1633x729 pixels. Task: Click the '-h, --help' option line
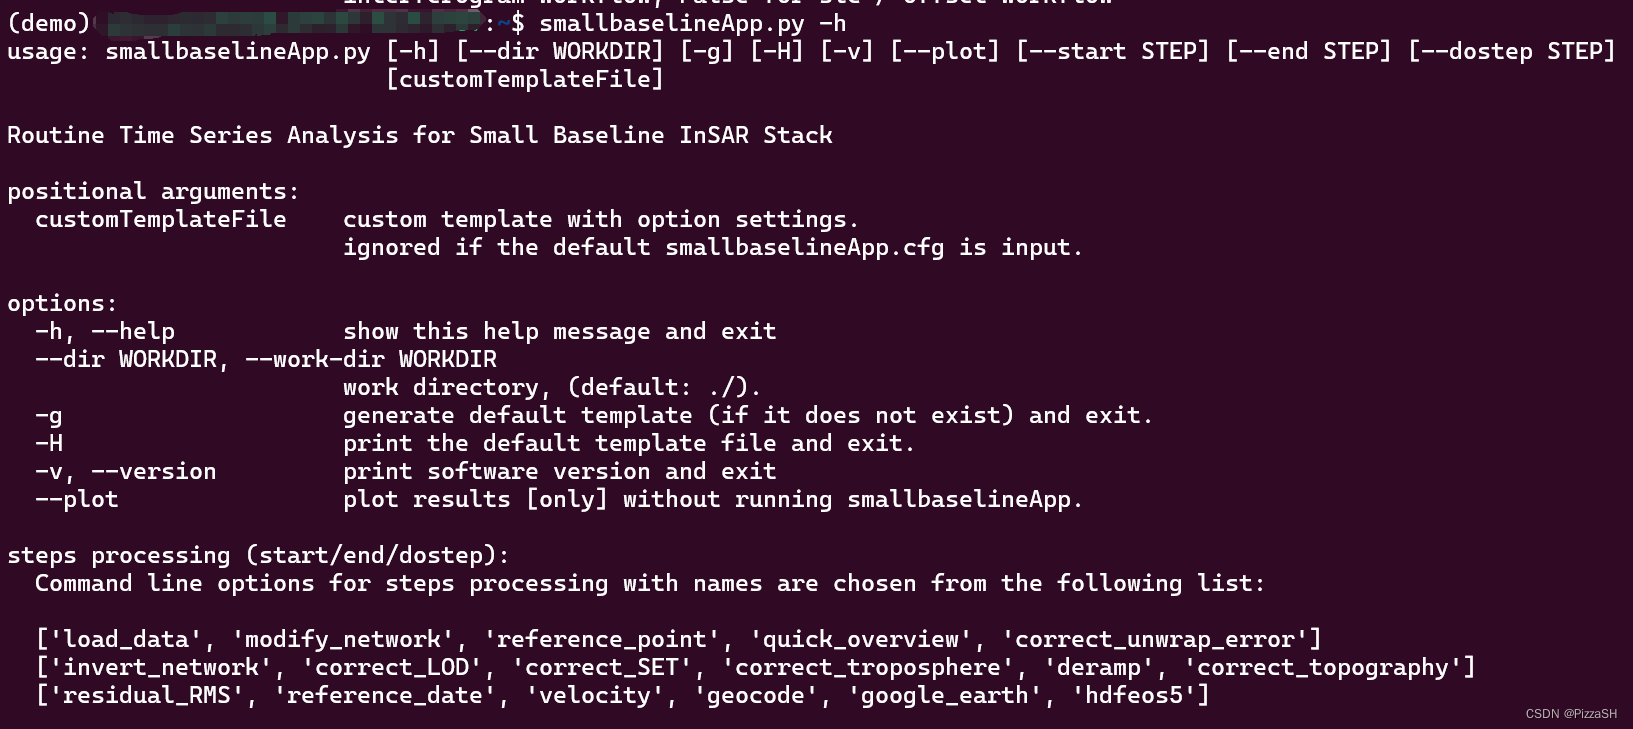(x=105, y=331)
